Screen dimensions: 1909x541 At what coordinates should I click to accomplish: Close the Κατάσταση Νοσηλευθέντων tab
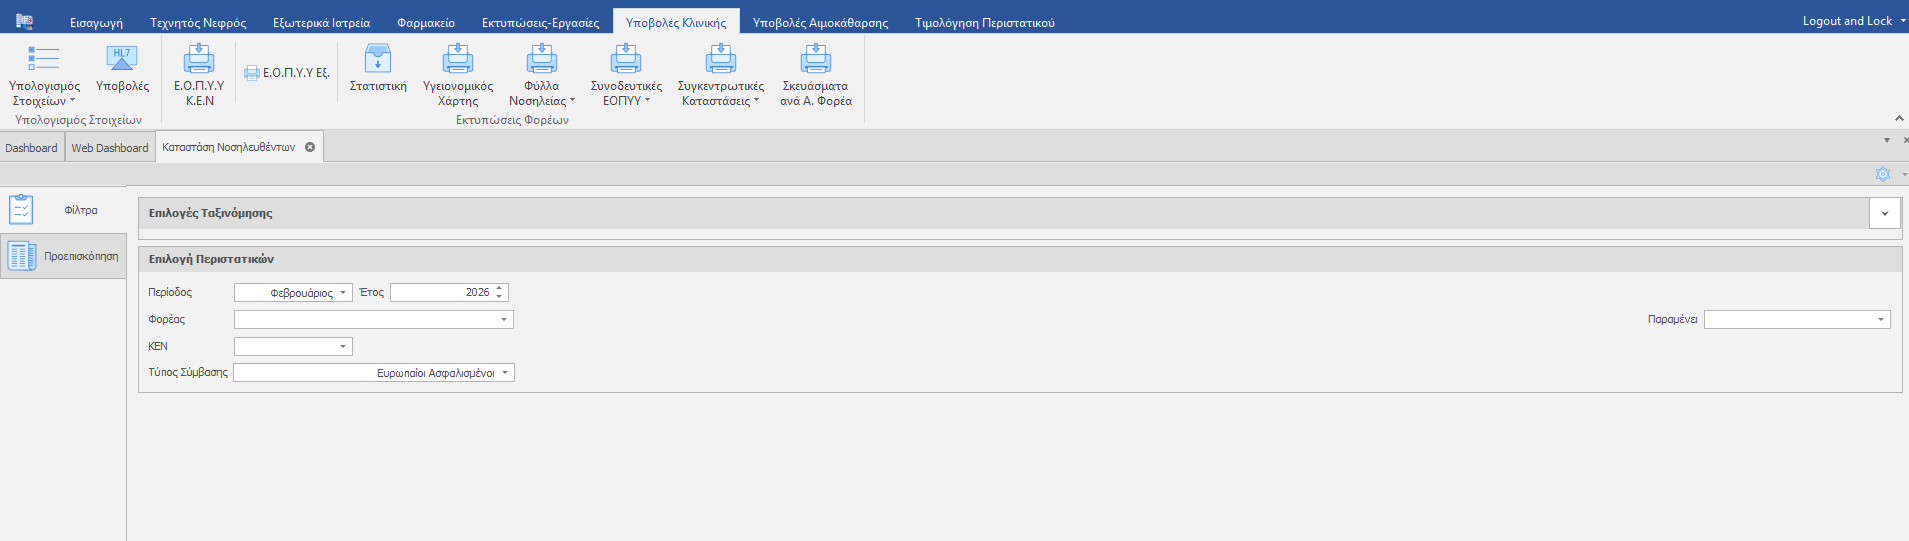point(310,147)
